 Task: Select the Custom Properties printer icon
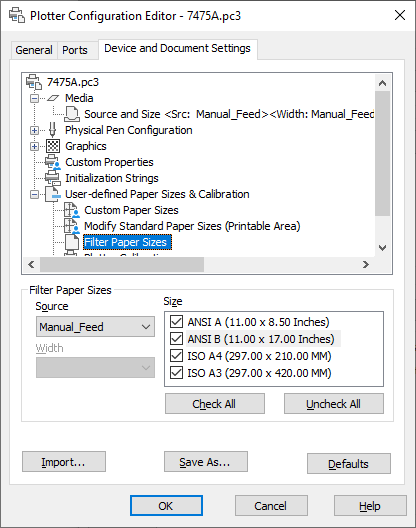click(x=53, y=162)
